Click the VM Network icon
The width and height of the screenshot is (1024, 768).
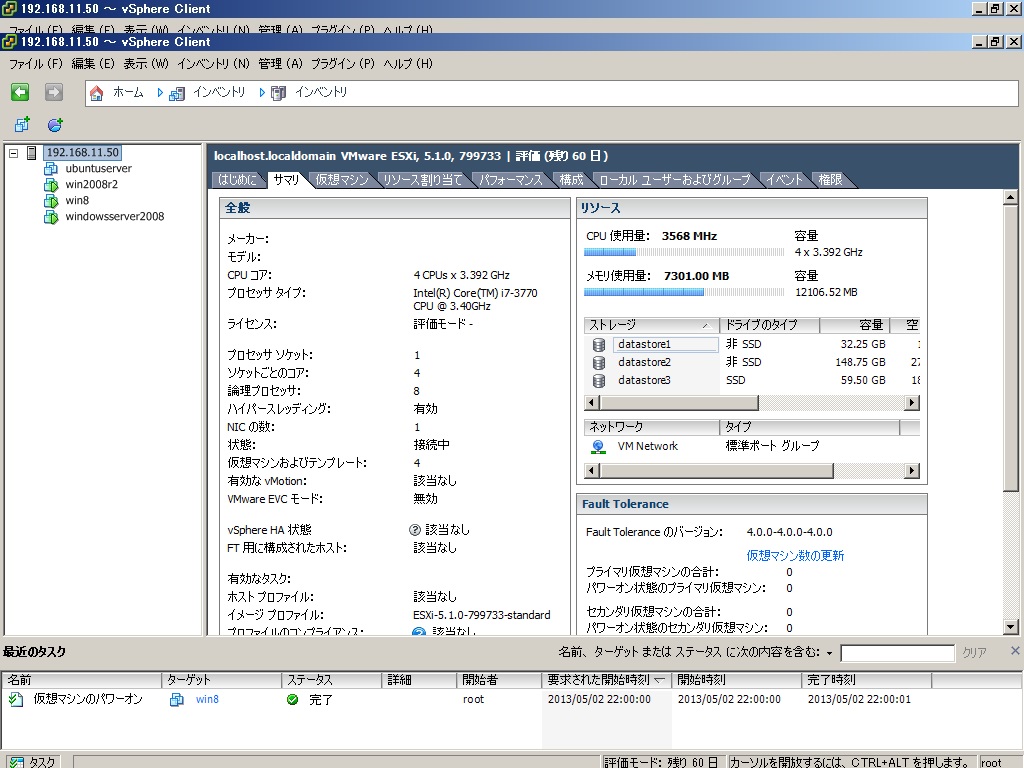(x=599, y=447)
